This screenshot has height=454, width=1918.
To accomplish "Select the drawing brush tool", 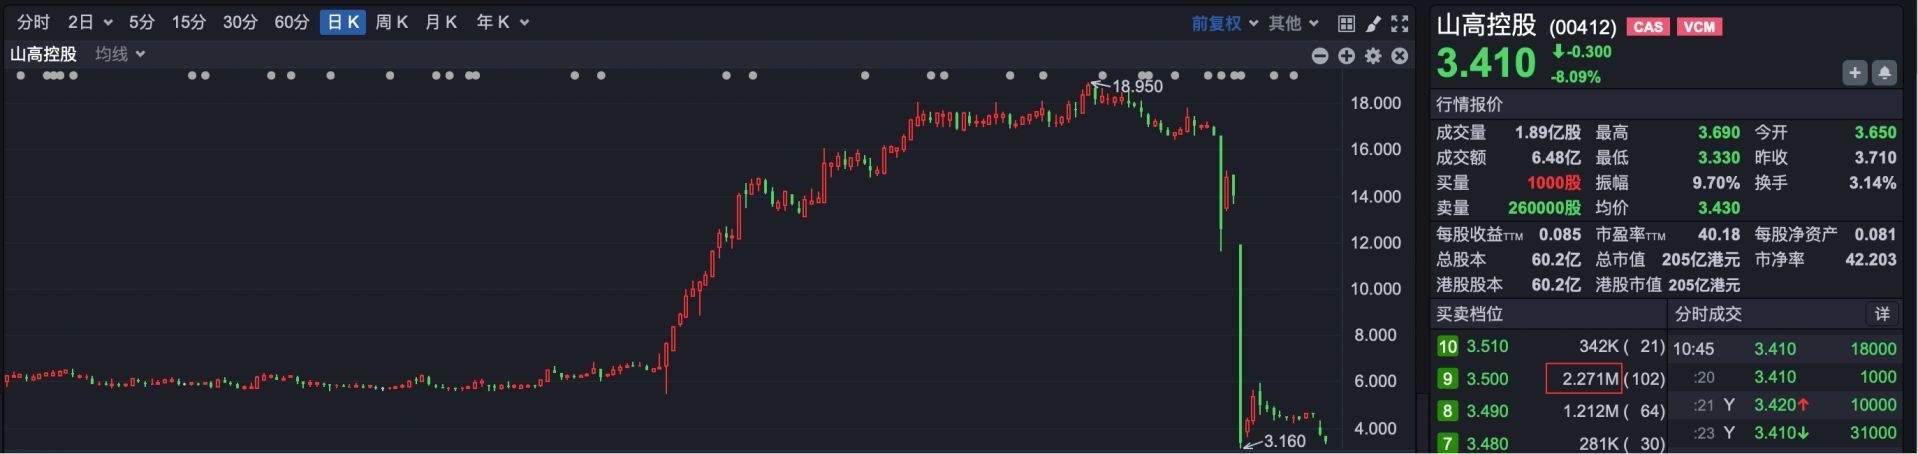I will tap(1373, 23).
